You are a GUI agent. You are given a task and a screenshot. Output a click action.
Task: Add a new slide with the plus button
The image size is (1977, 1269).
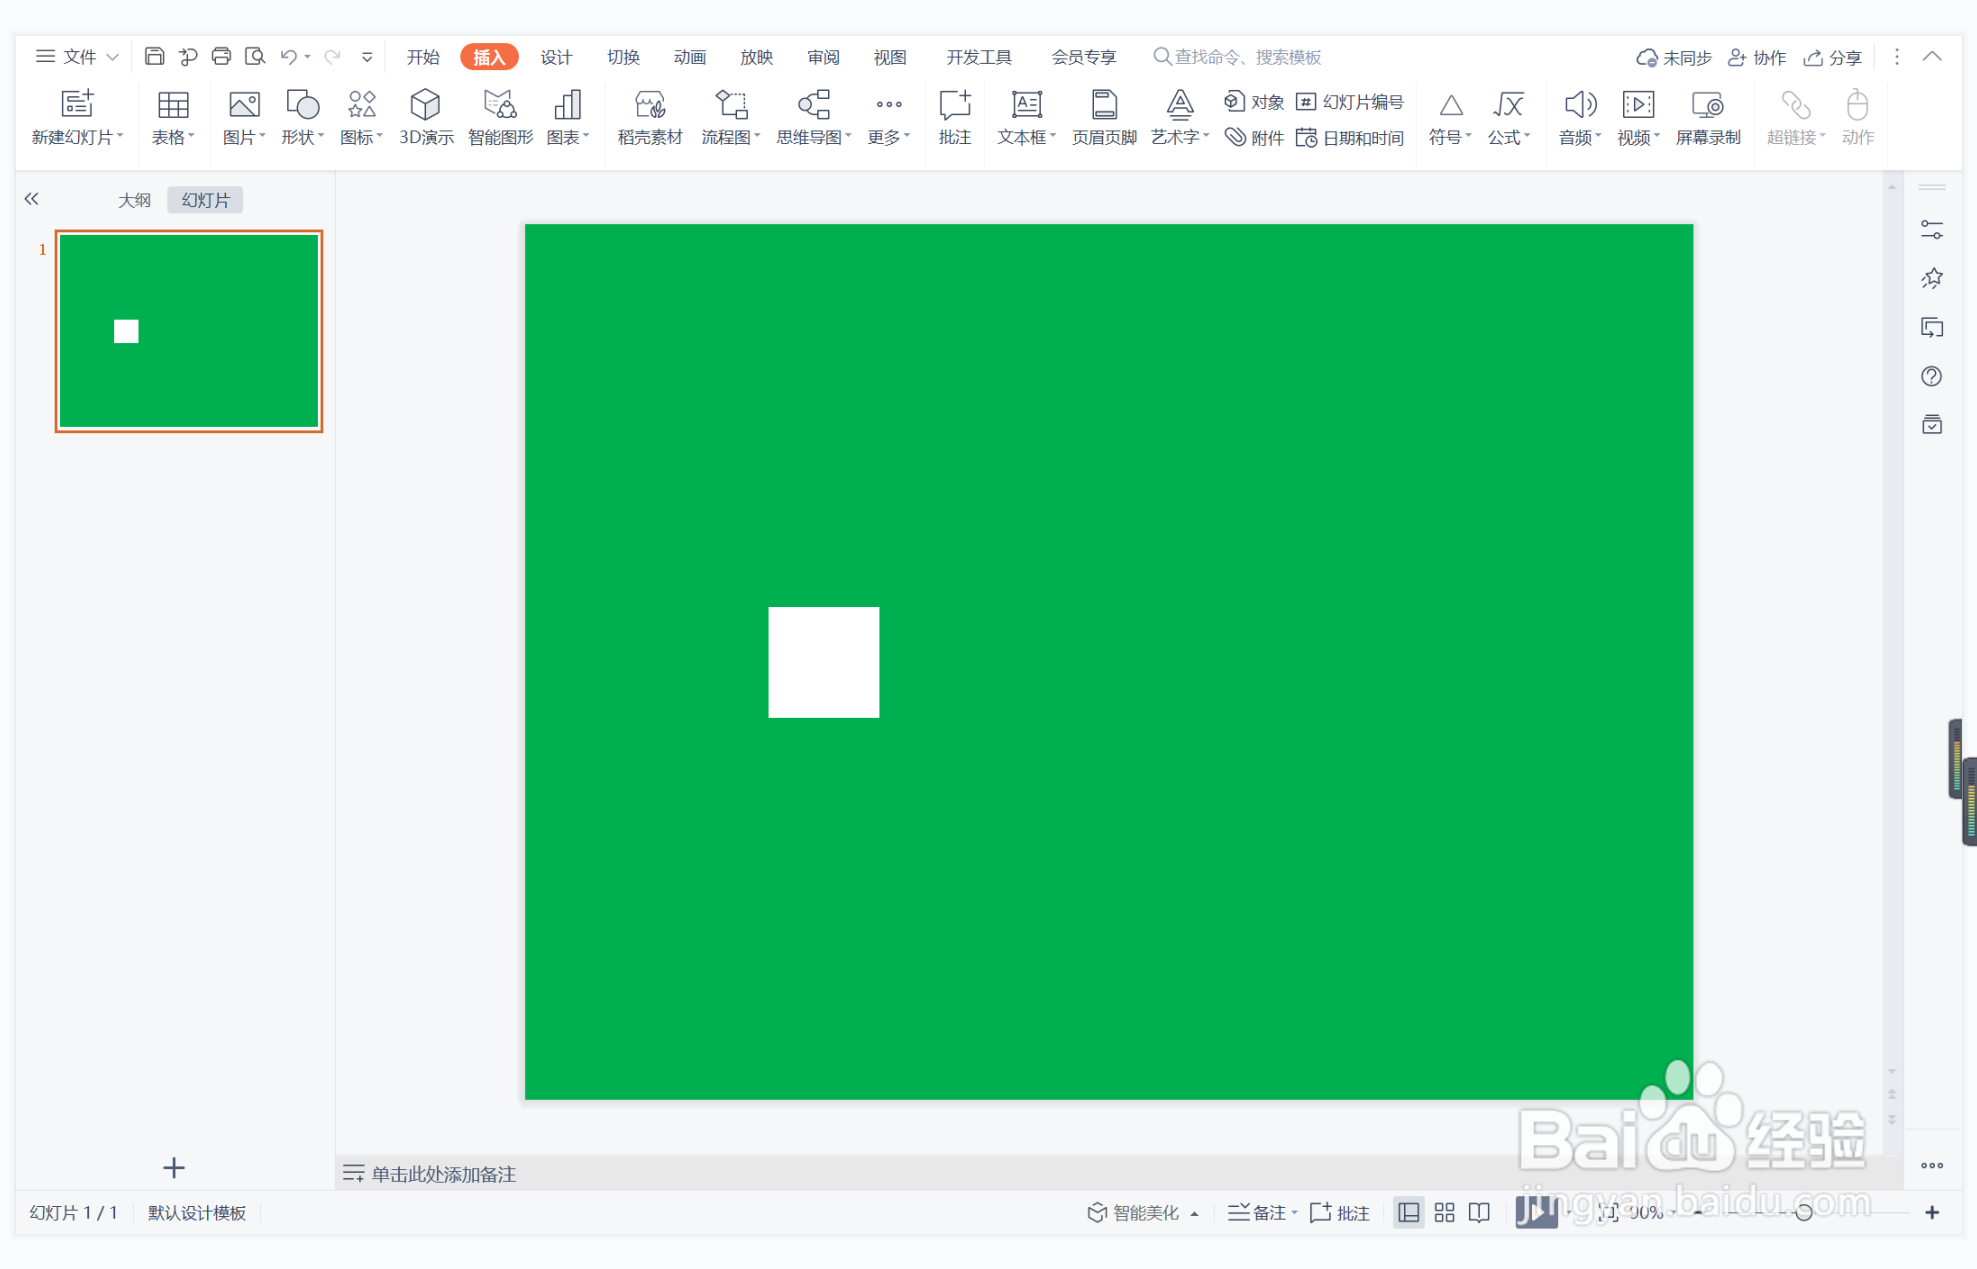(174, 1168)
